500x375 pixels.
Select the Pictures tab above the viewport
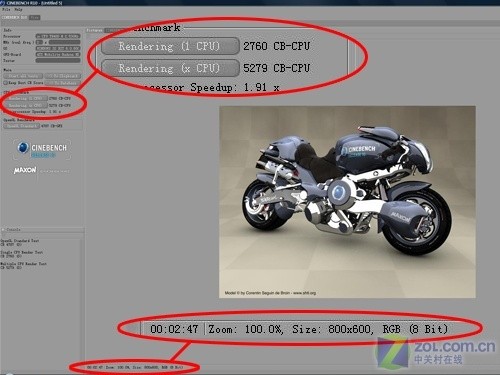click(x=95, y=30)
